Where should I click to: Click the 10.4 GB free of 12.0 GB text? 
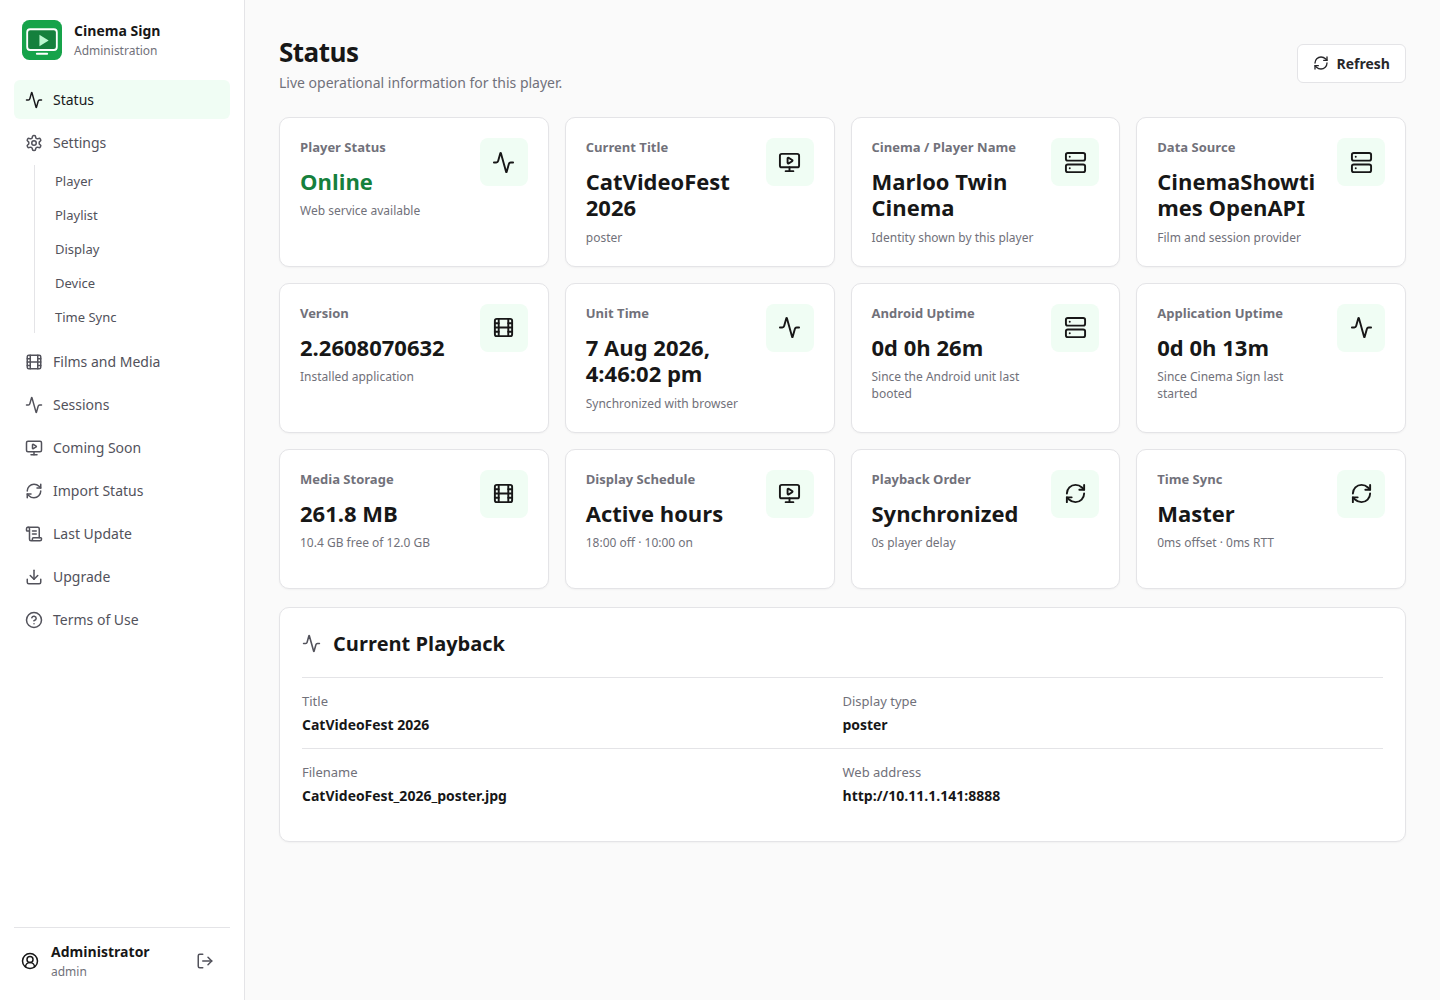click(365, 543)
